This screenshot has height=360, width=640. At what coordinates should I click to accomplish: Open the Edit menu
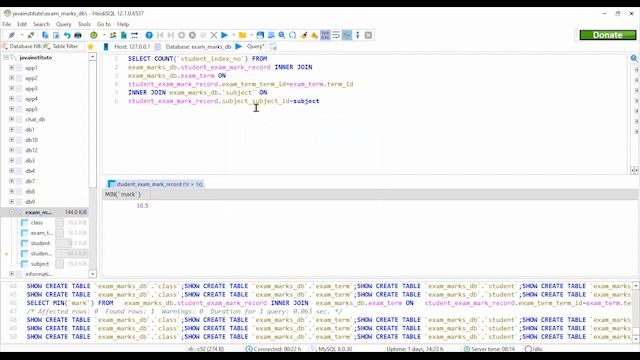[x=22, y=24]
